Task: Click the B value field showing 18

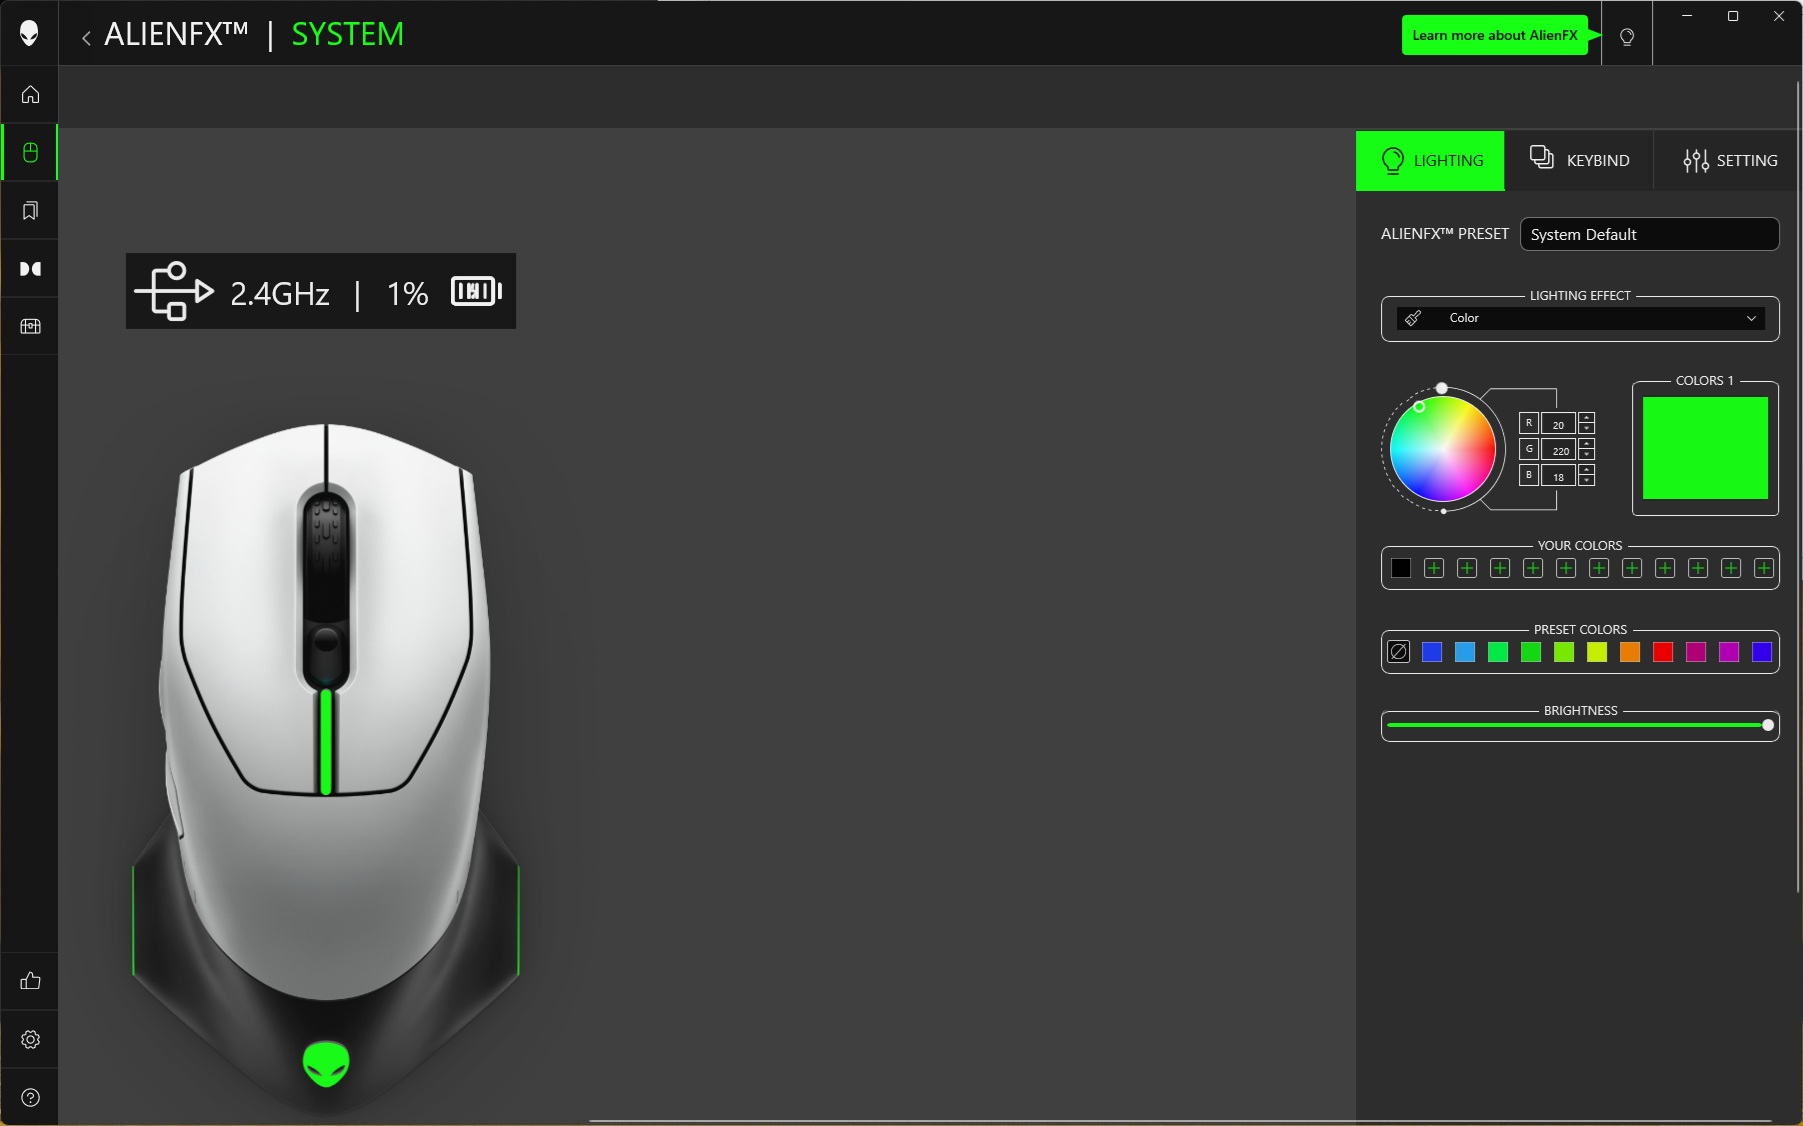Action: pyautogui.click(x=1558, y=475)
